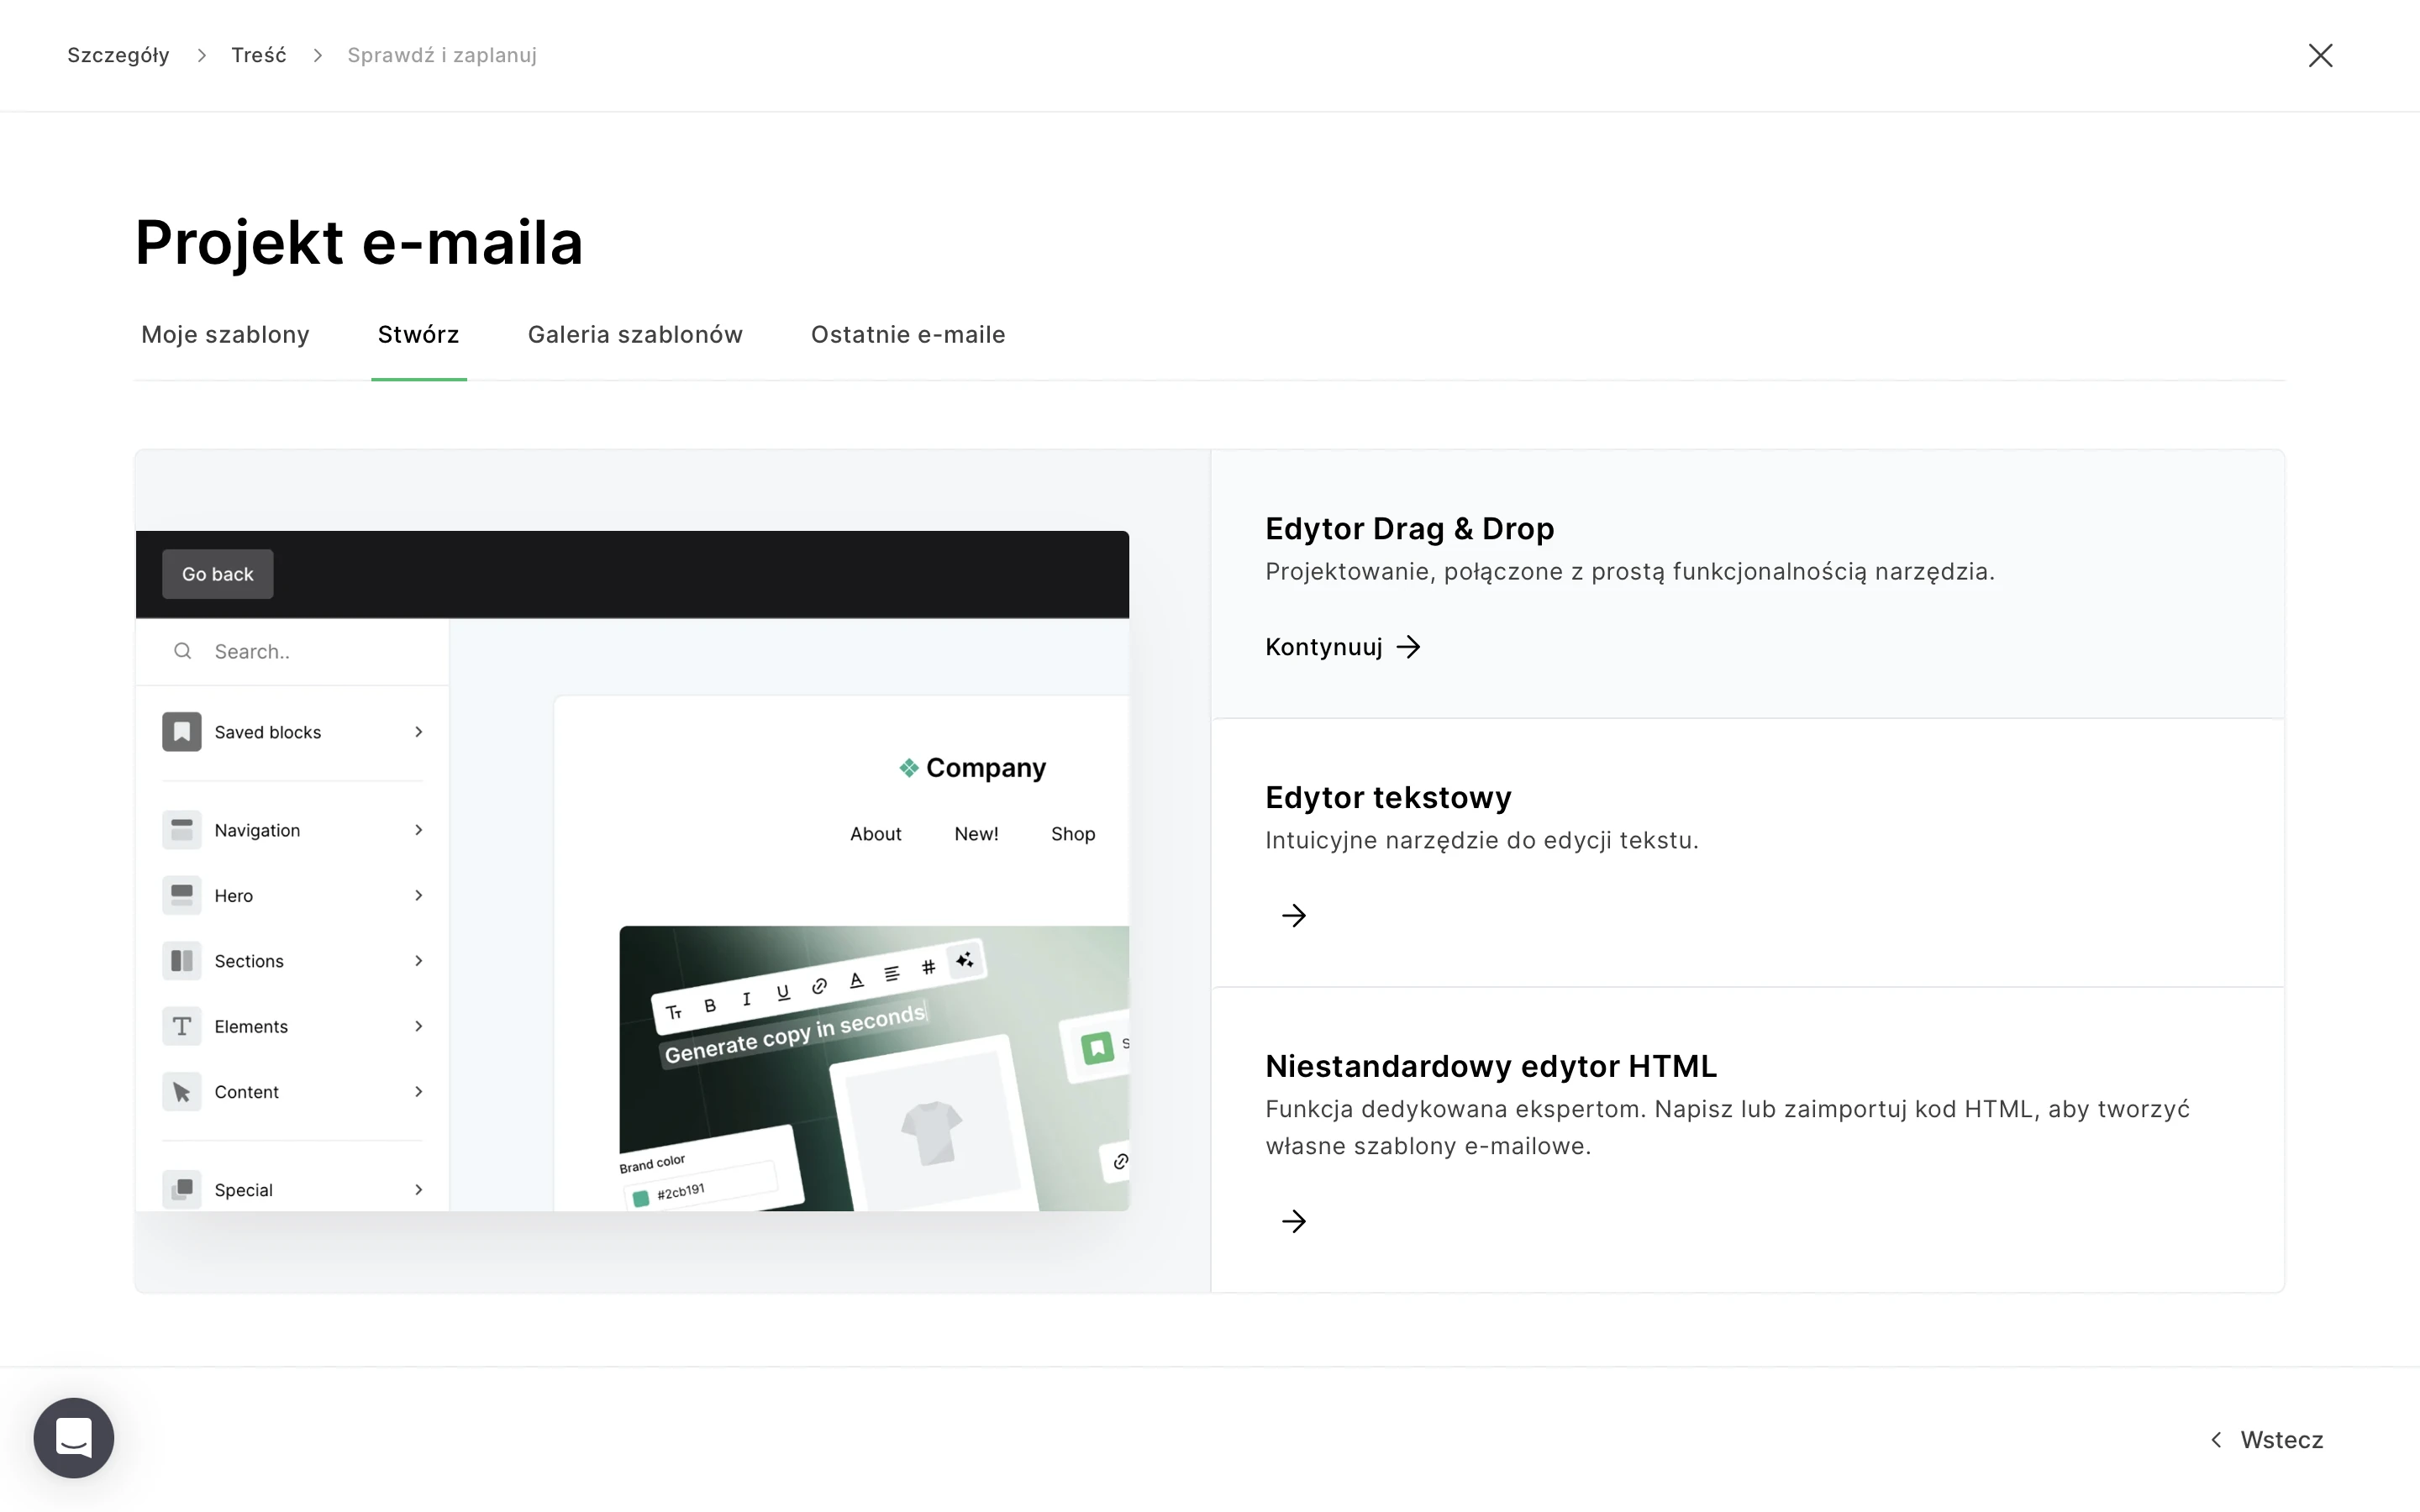Go to Szczegóły breadcrumb step
This screenshot has height=1512, width=2420.
pos(118,55)
